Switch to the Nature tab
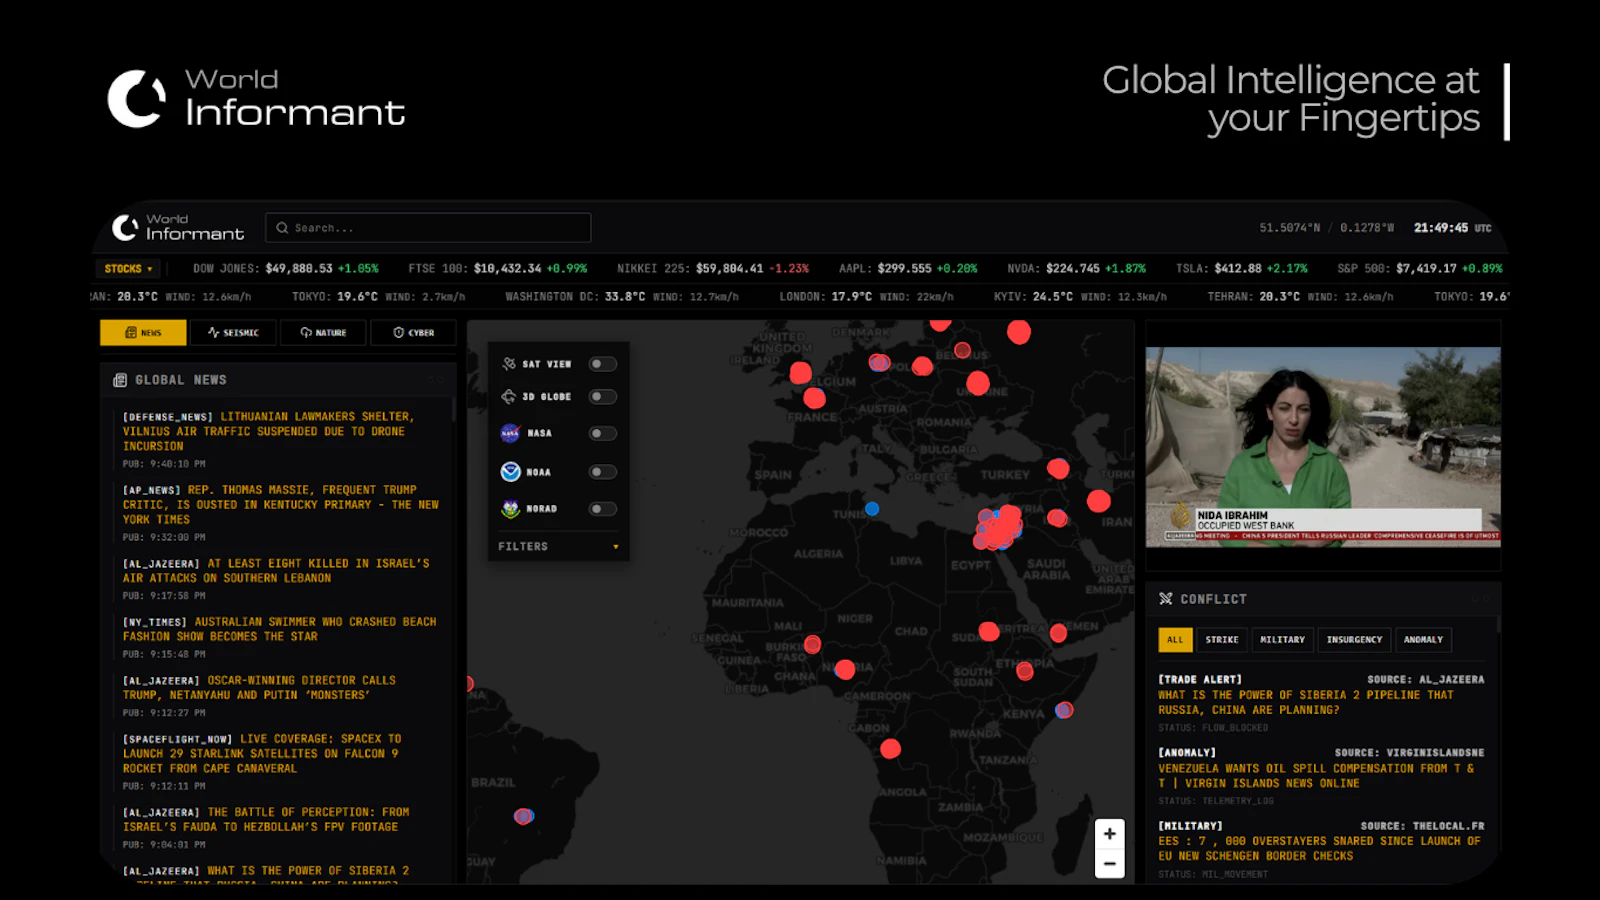The image size is (1600, 900). [x=323, y=333]
